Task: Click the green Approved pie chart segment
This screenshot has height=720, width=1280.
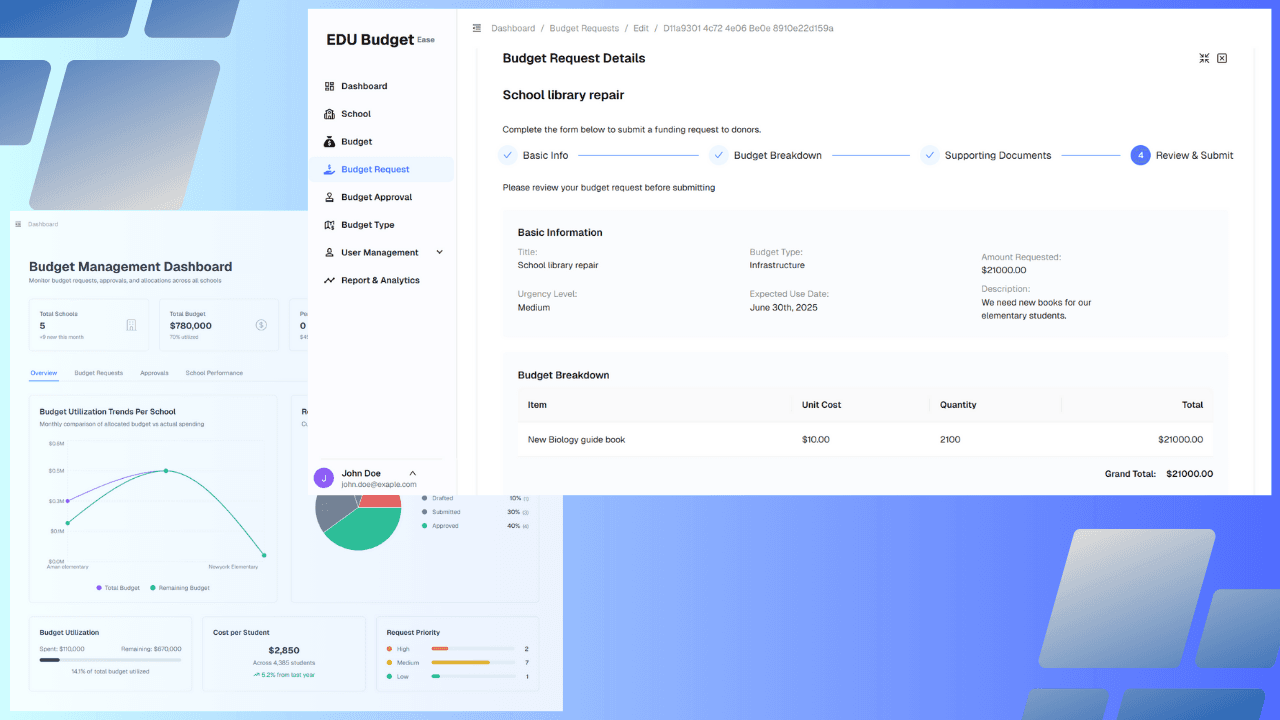Action: [358, 528]
